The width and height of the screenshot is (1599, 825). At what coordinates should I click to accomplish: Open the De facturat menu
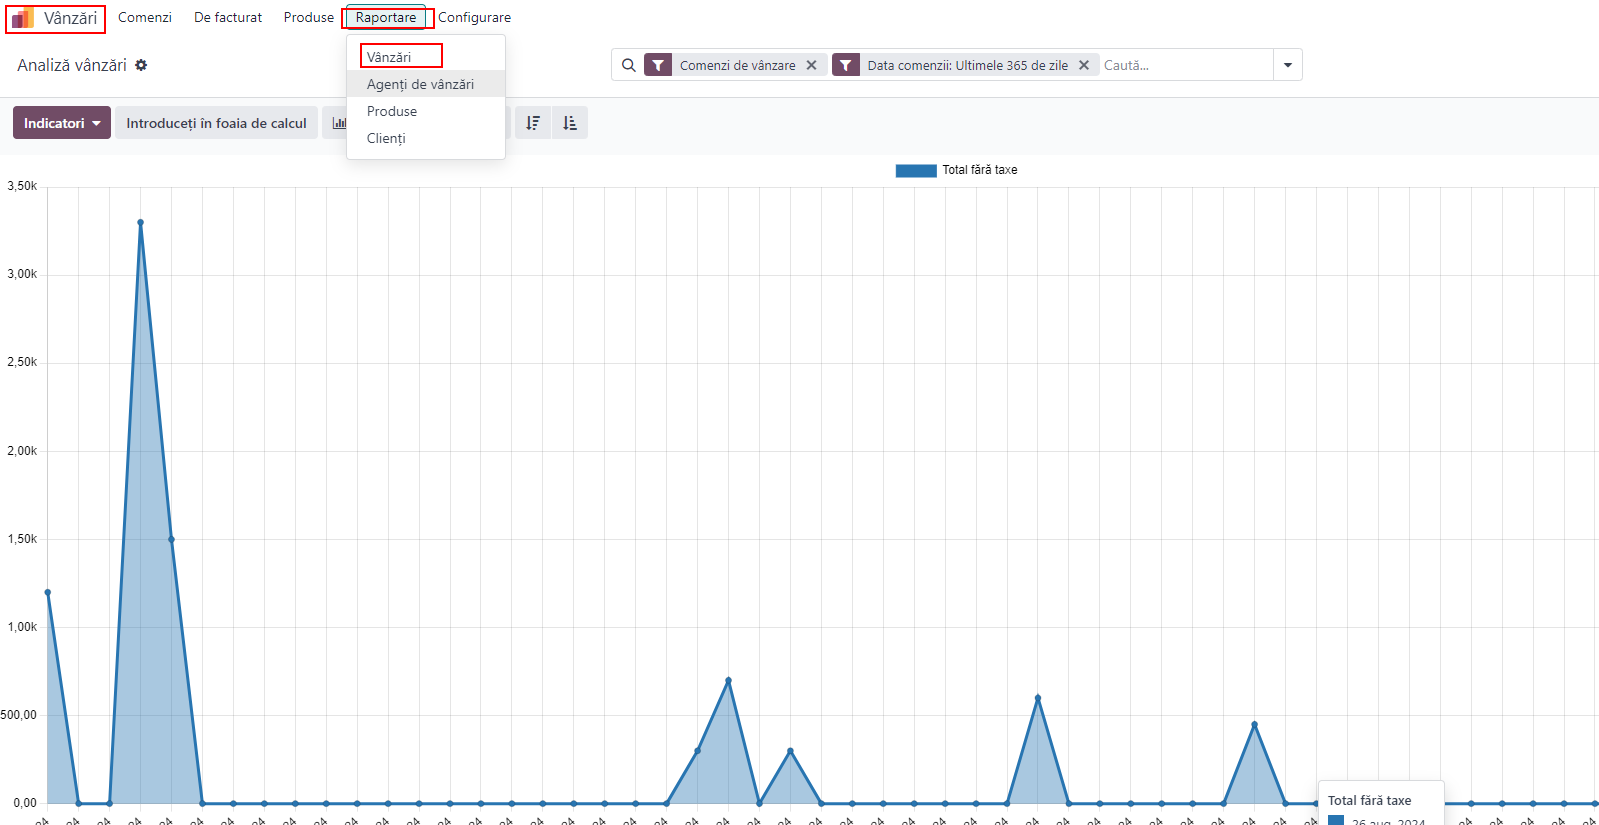pyautogui.click(x=228, y=17)
